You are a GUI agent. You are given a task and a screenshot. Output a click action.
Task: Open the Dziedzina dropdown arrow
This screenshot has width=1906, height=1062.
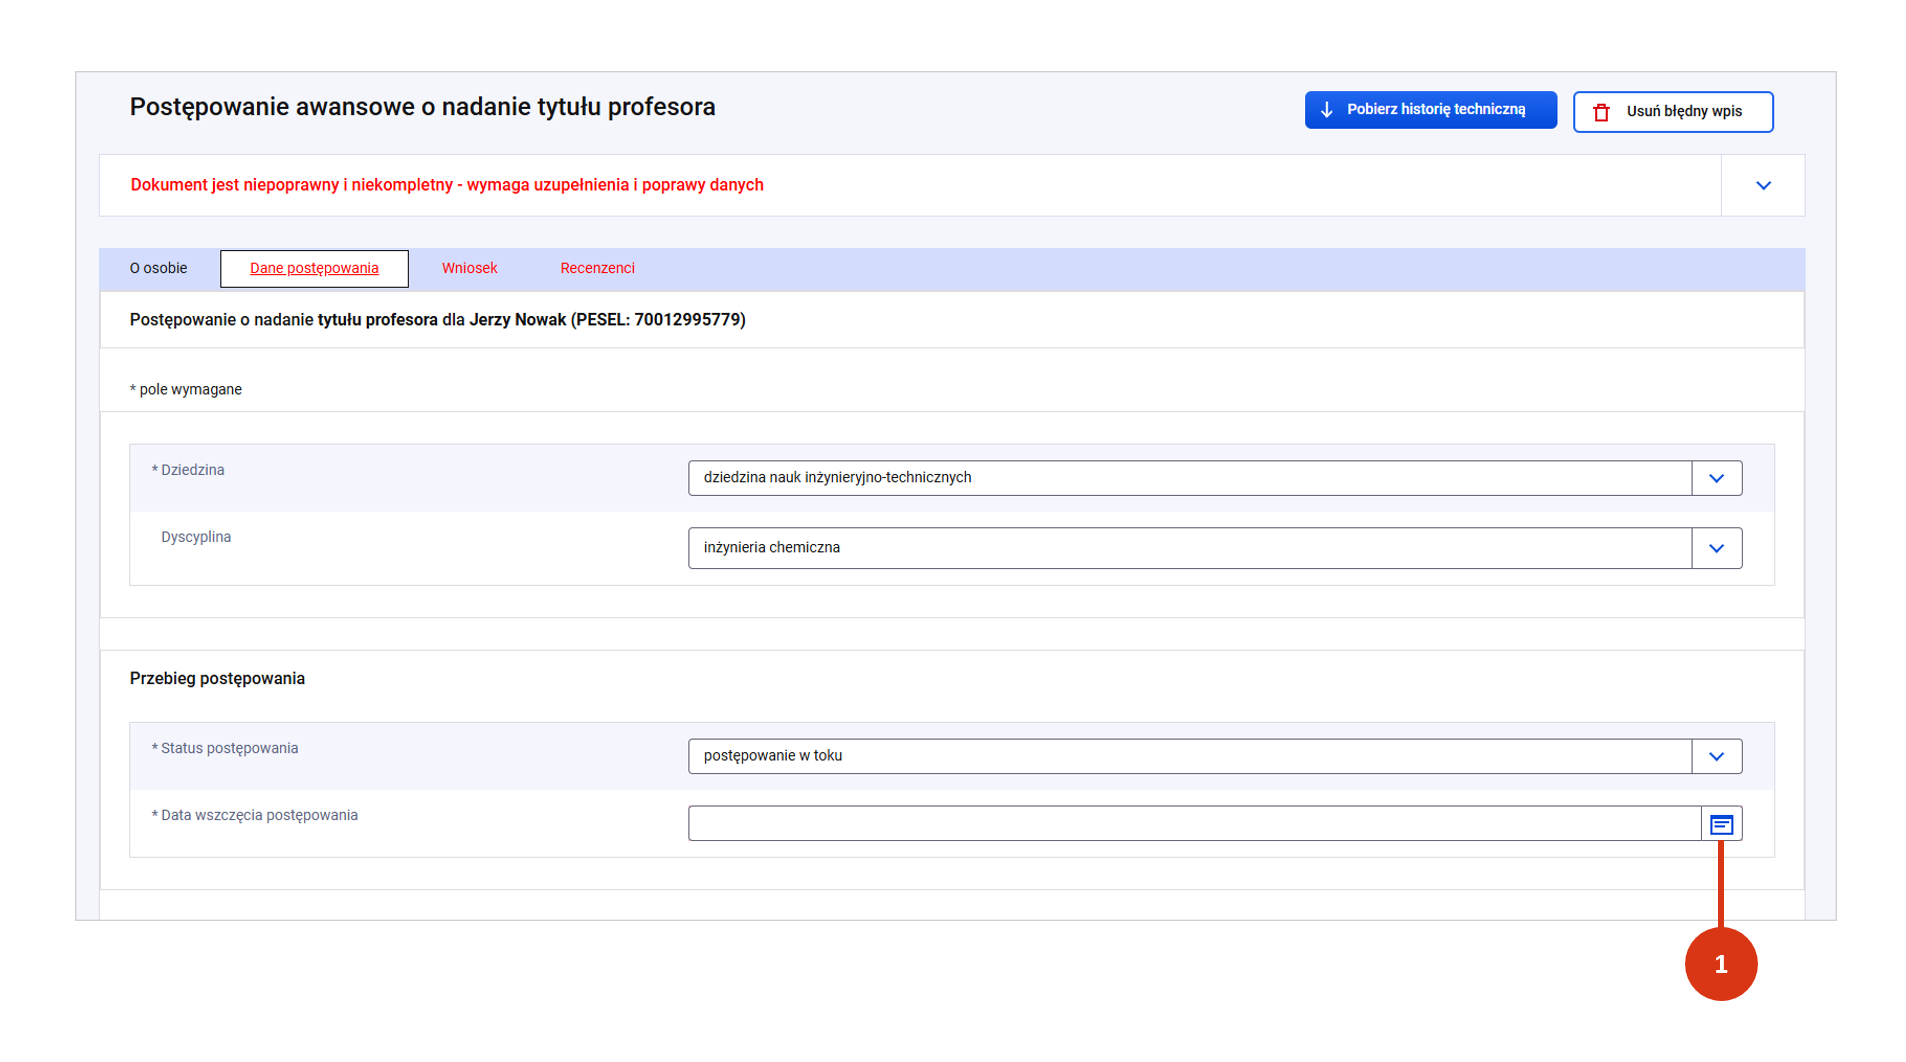coord(1716,478)
